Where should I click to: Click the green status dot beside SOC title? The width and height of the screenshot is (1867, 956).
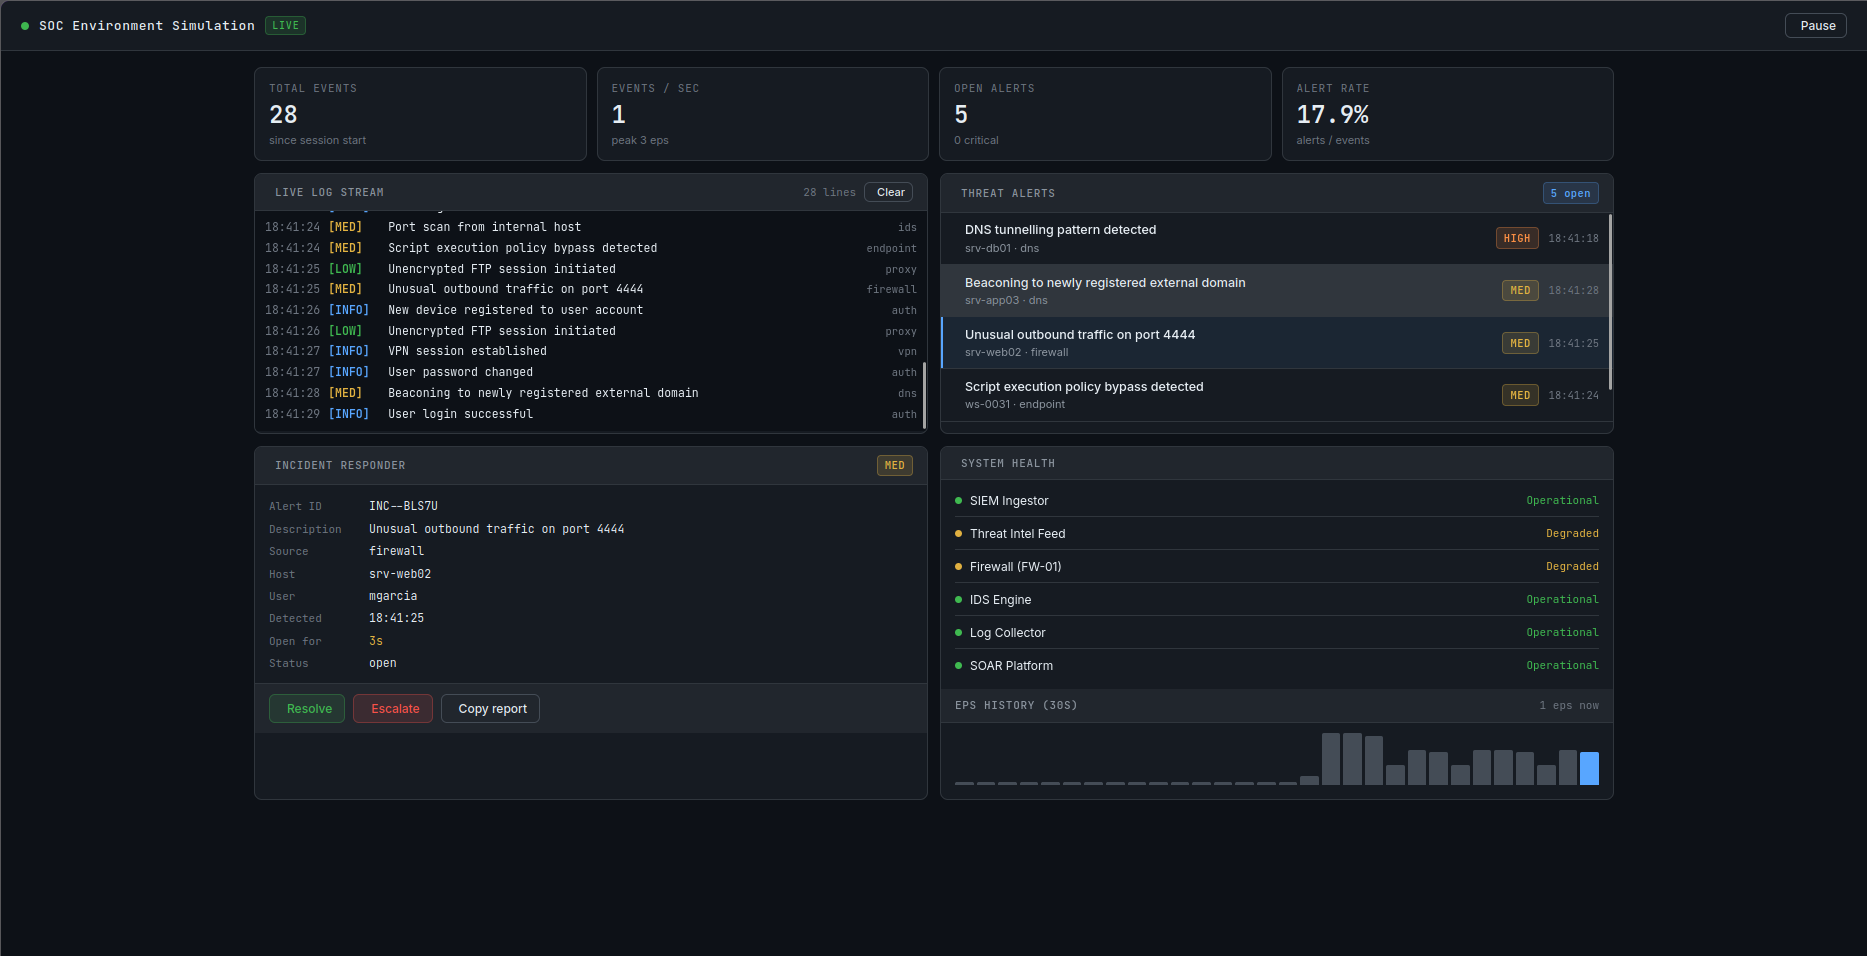coord(25,26)
